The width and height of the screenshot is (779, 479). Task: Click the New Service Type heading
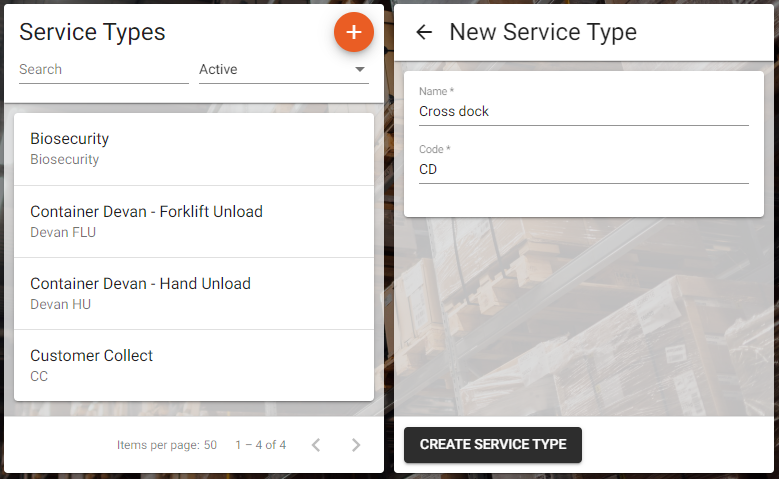click(x=543, y=32)
